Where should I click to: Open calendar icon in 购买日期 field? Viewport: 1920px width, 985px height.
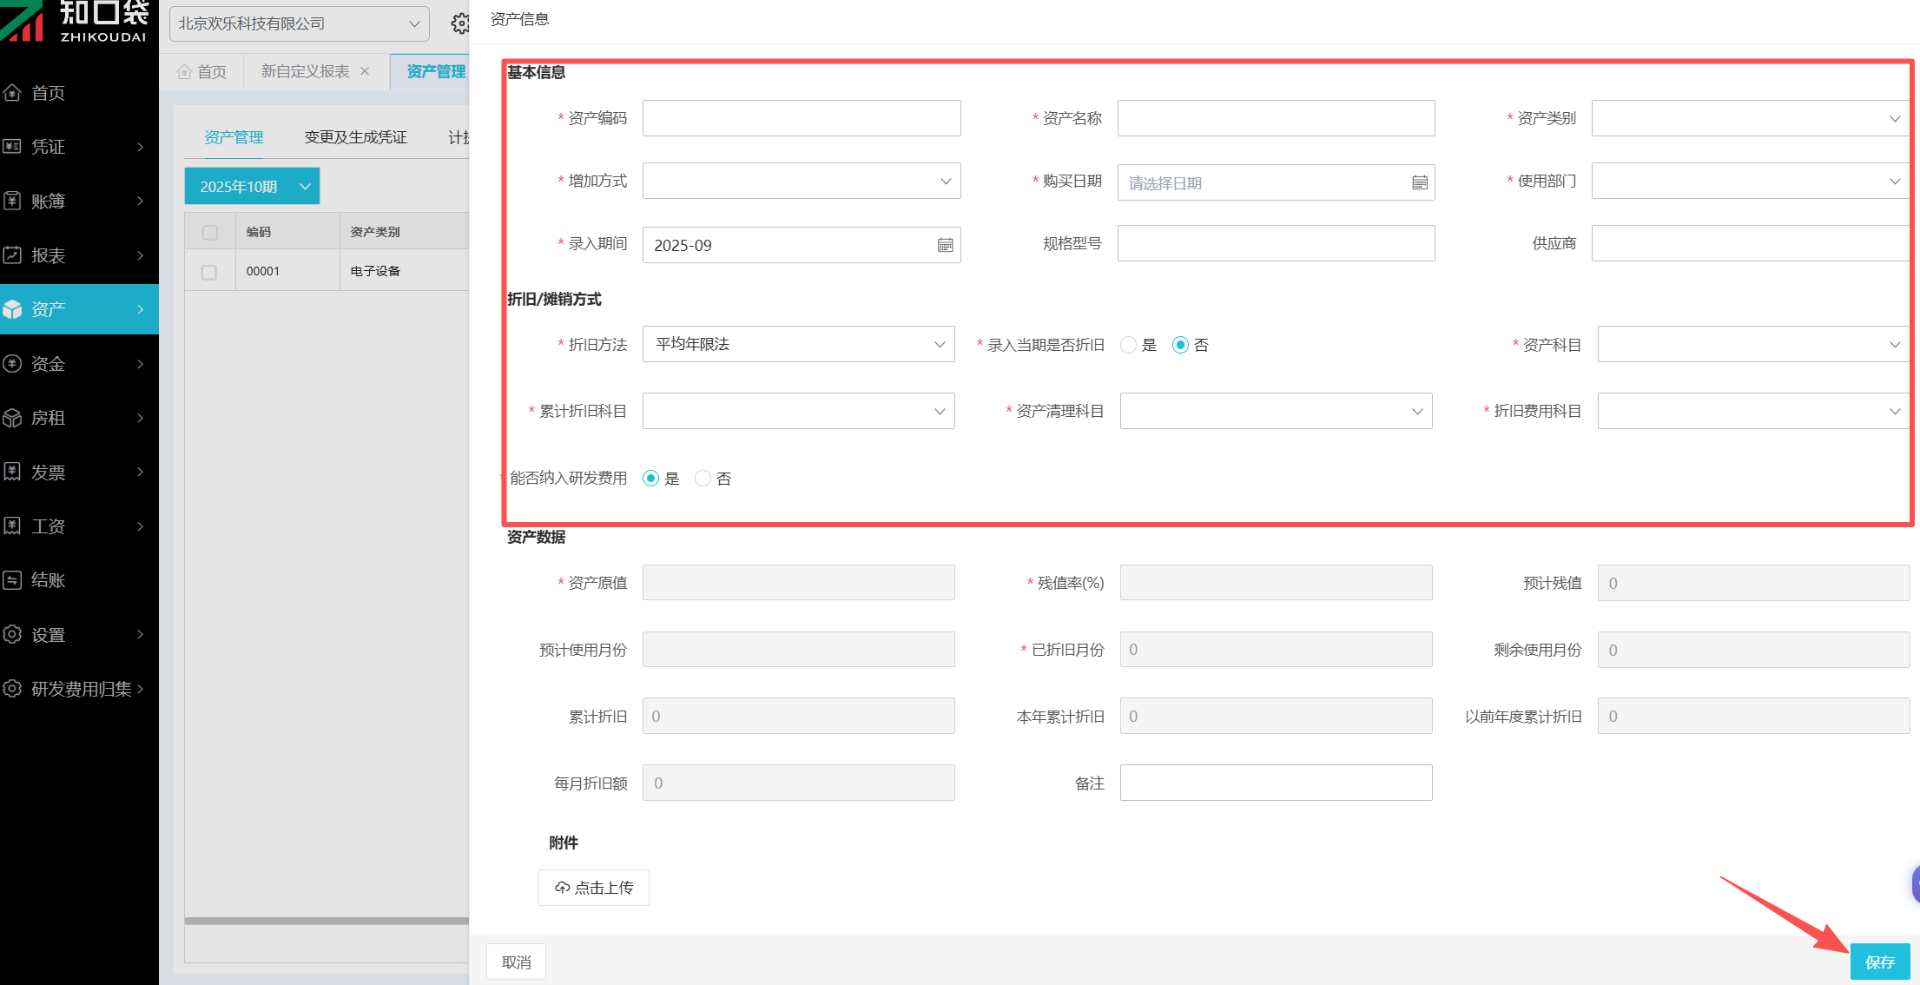1419,183
